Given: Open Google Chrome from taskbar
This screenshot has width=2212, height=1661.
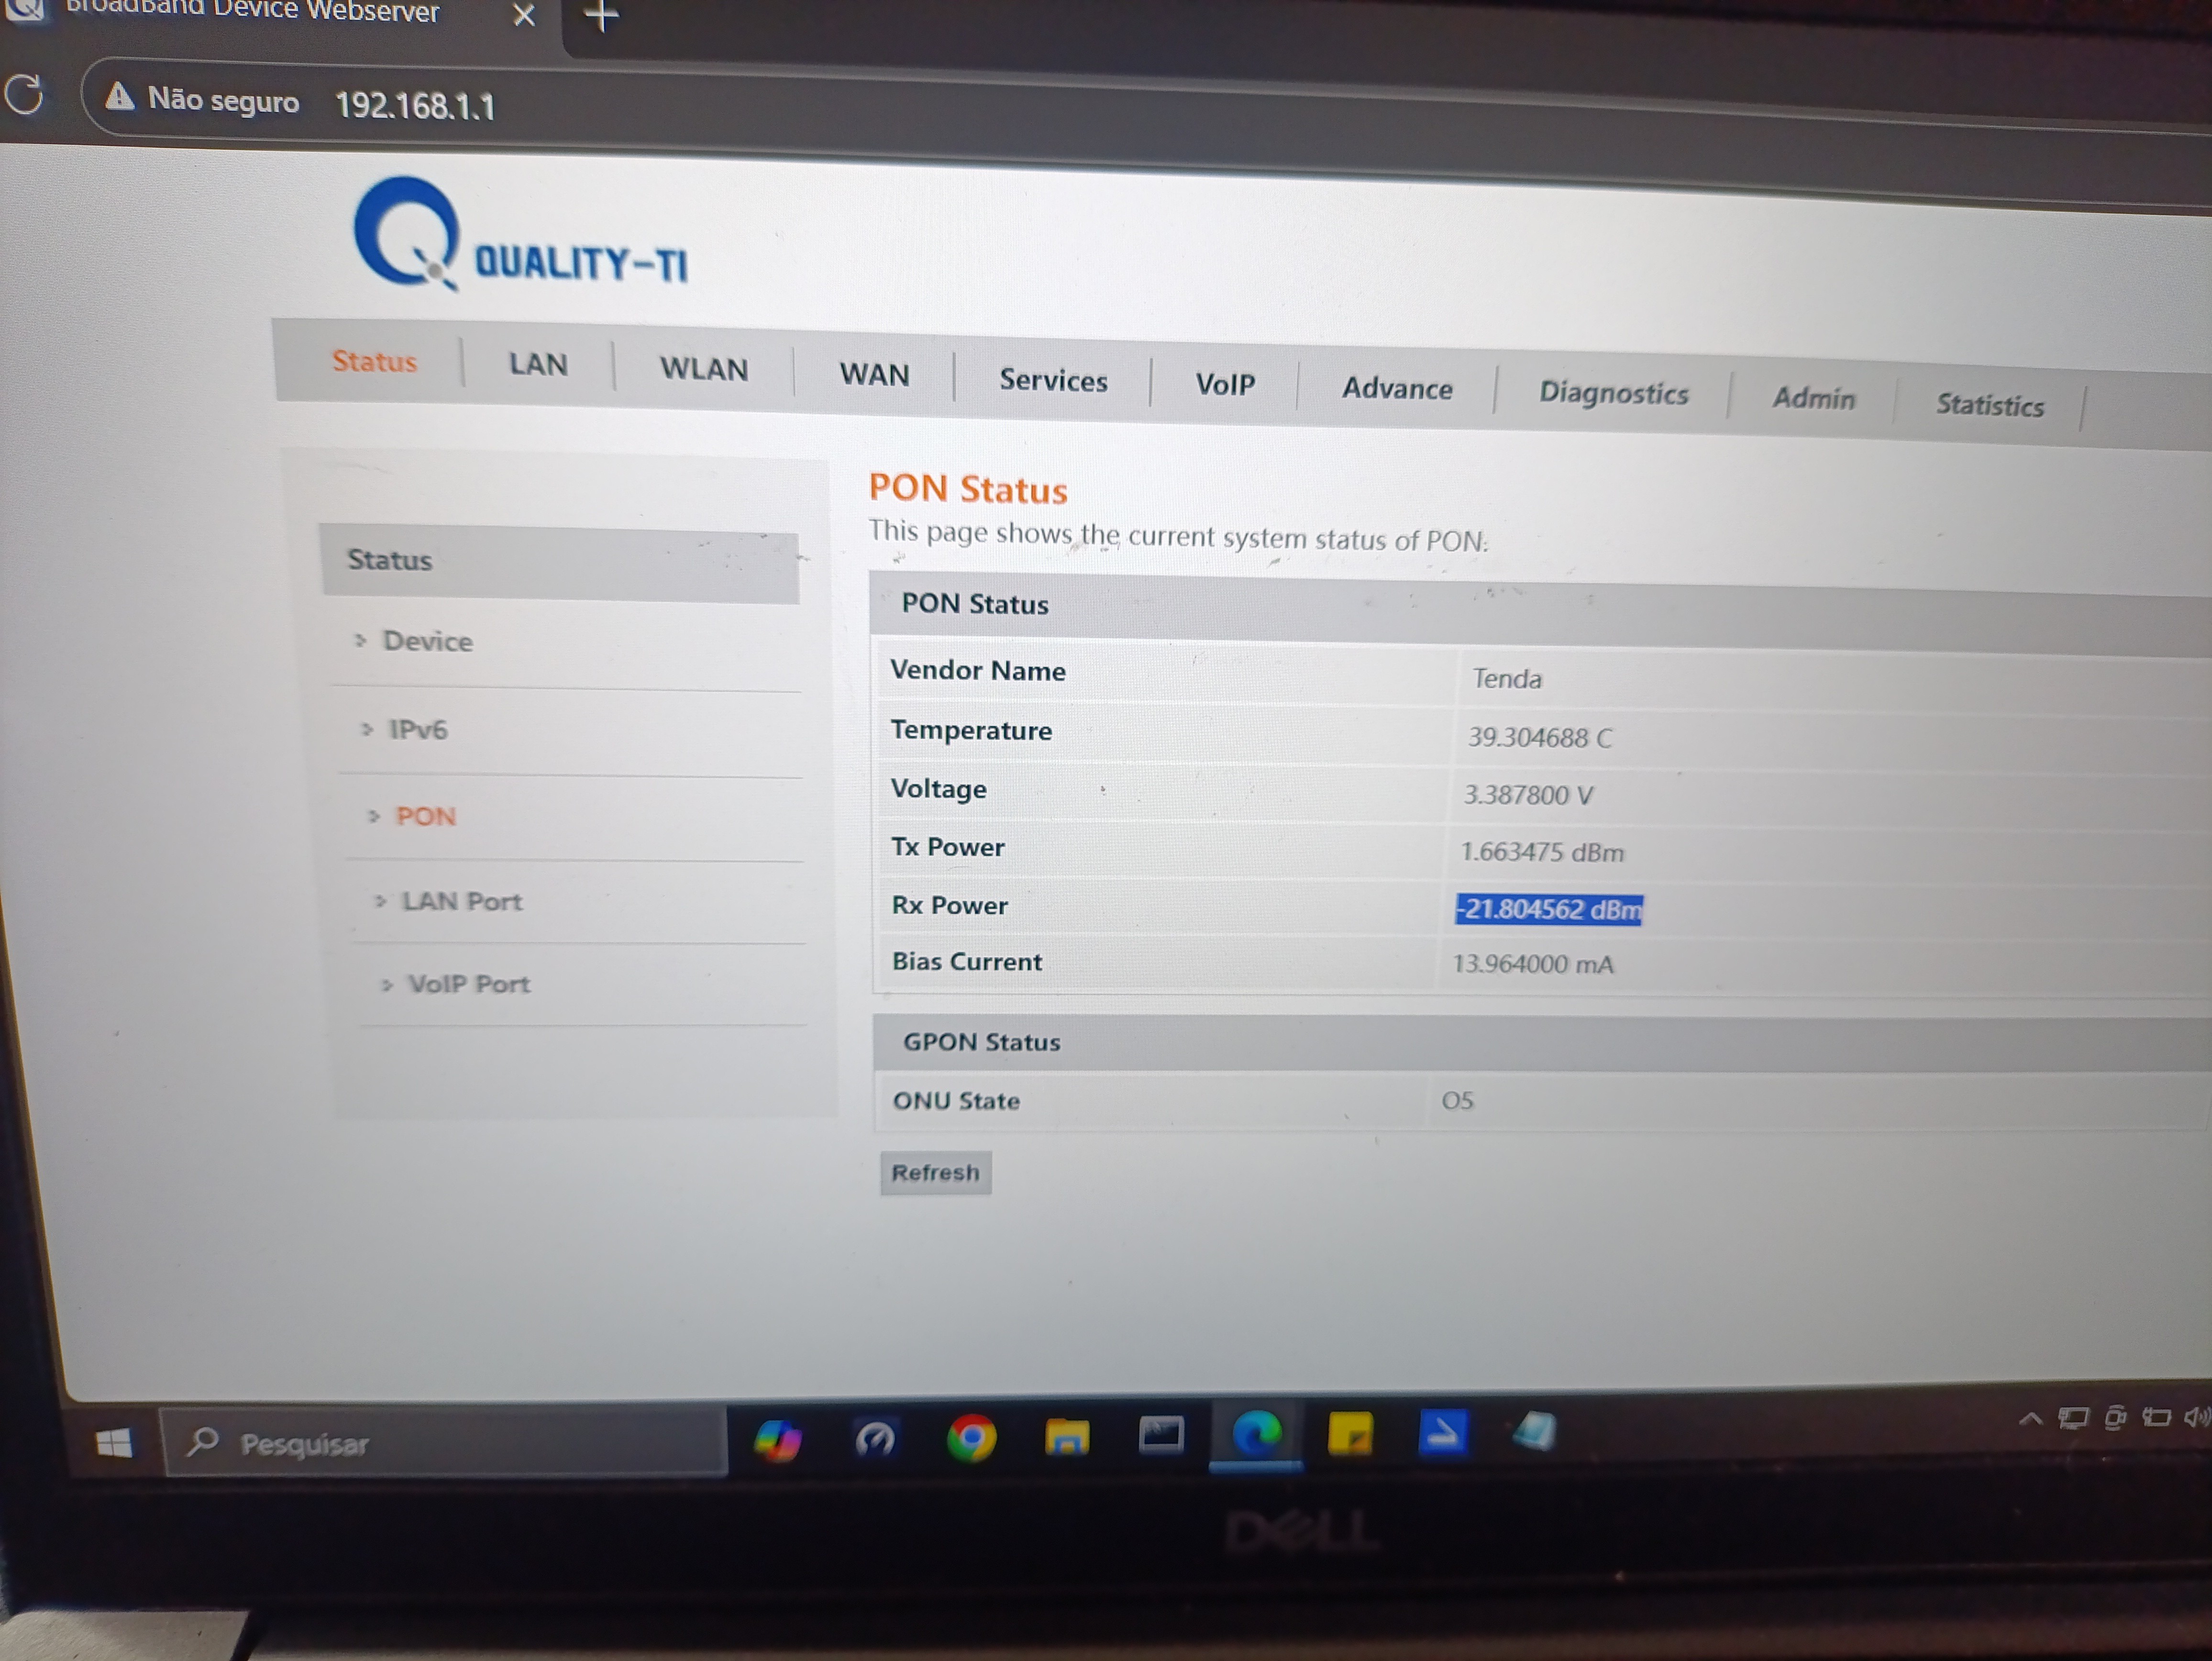Looking at the screenshot, I should tap(970, 1438).
